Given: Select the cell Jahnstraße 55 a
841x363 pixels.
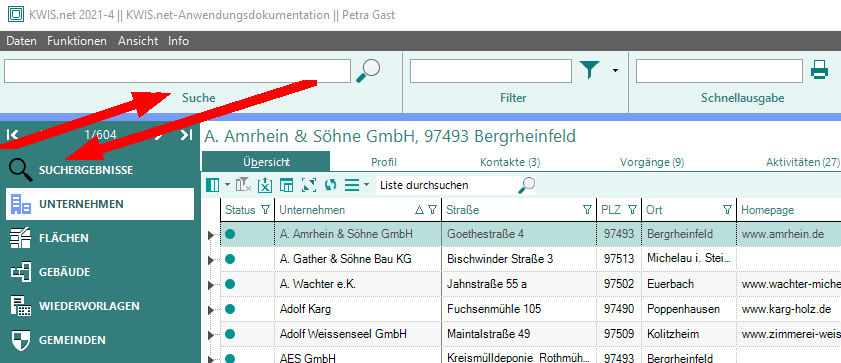Looking at the screenshot, I should 519,284.
